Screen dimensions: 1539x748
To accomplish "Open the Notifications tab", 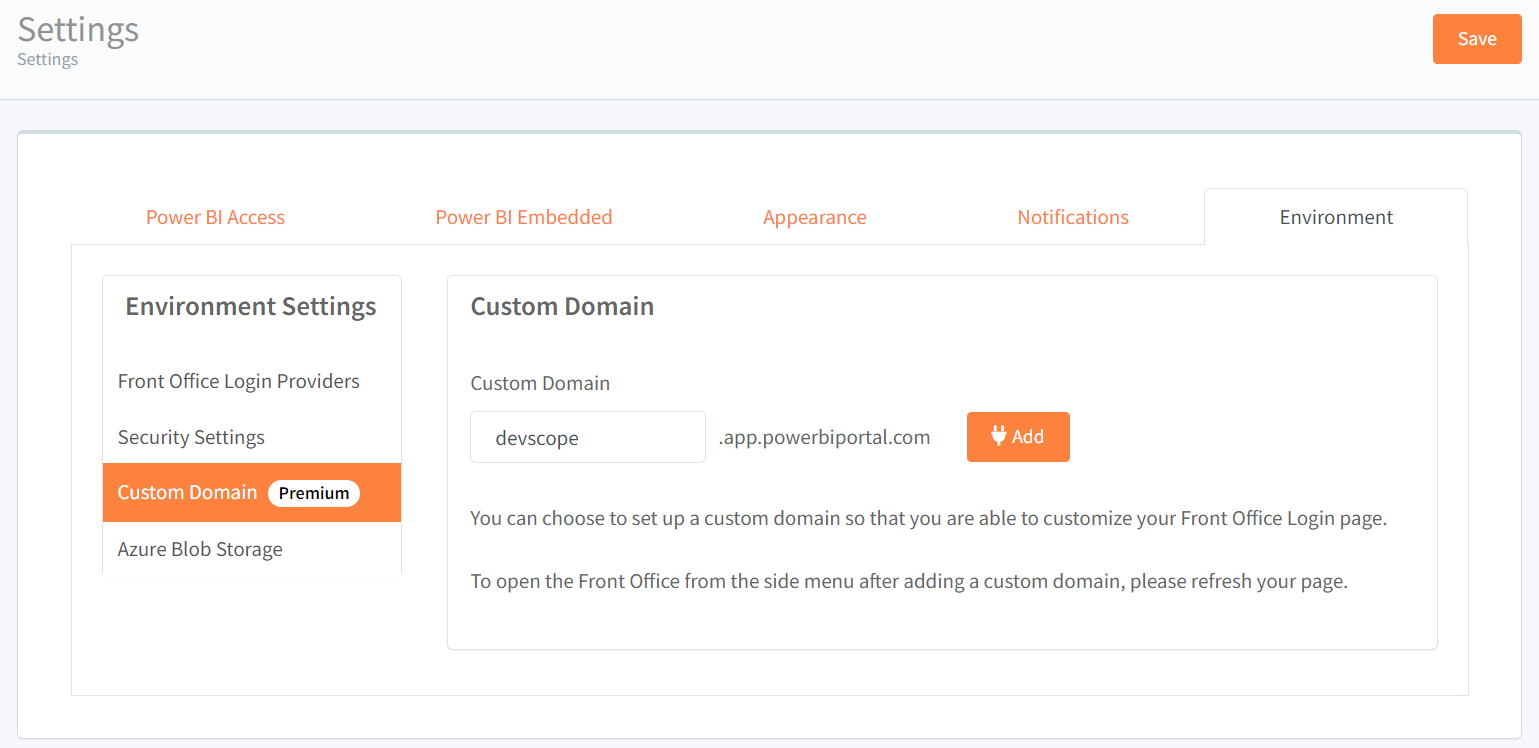I will 1073,217.
